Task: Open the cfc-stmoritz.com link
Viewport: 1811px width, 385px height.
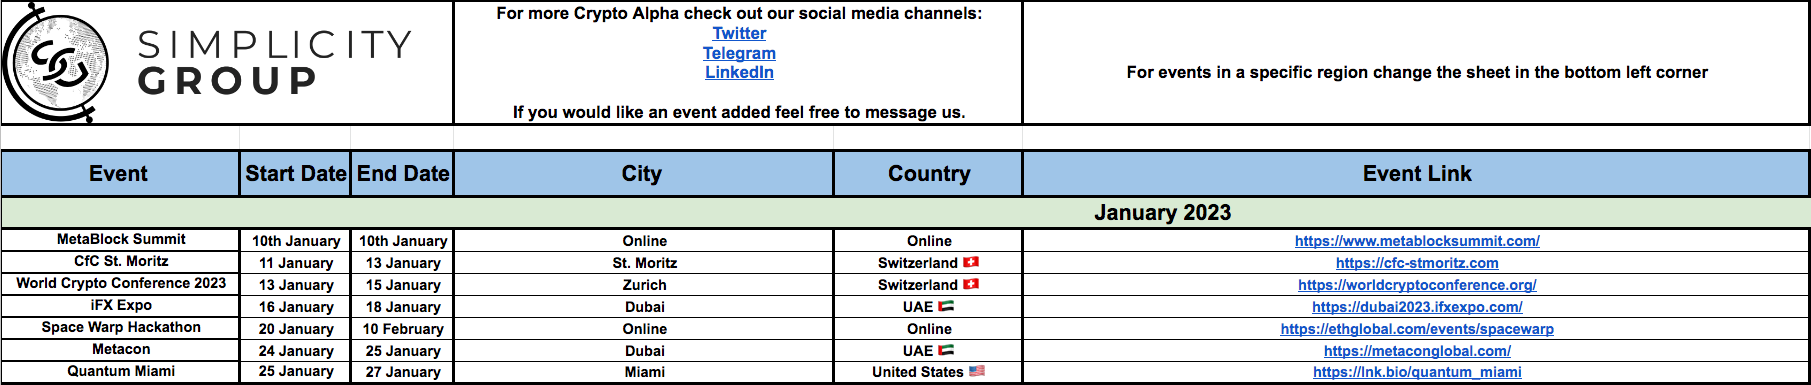Action: click(1417, 263)
